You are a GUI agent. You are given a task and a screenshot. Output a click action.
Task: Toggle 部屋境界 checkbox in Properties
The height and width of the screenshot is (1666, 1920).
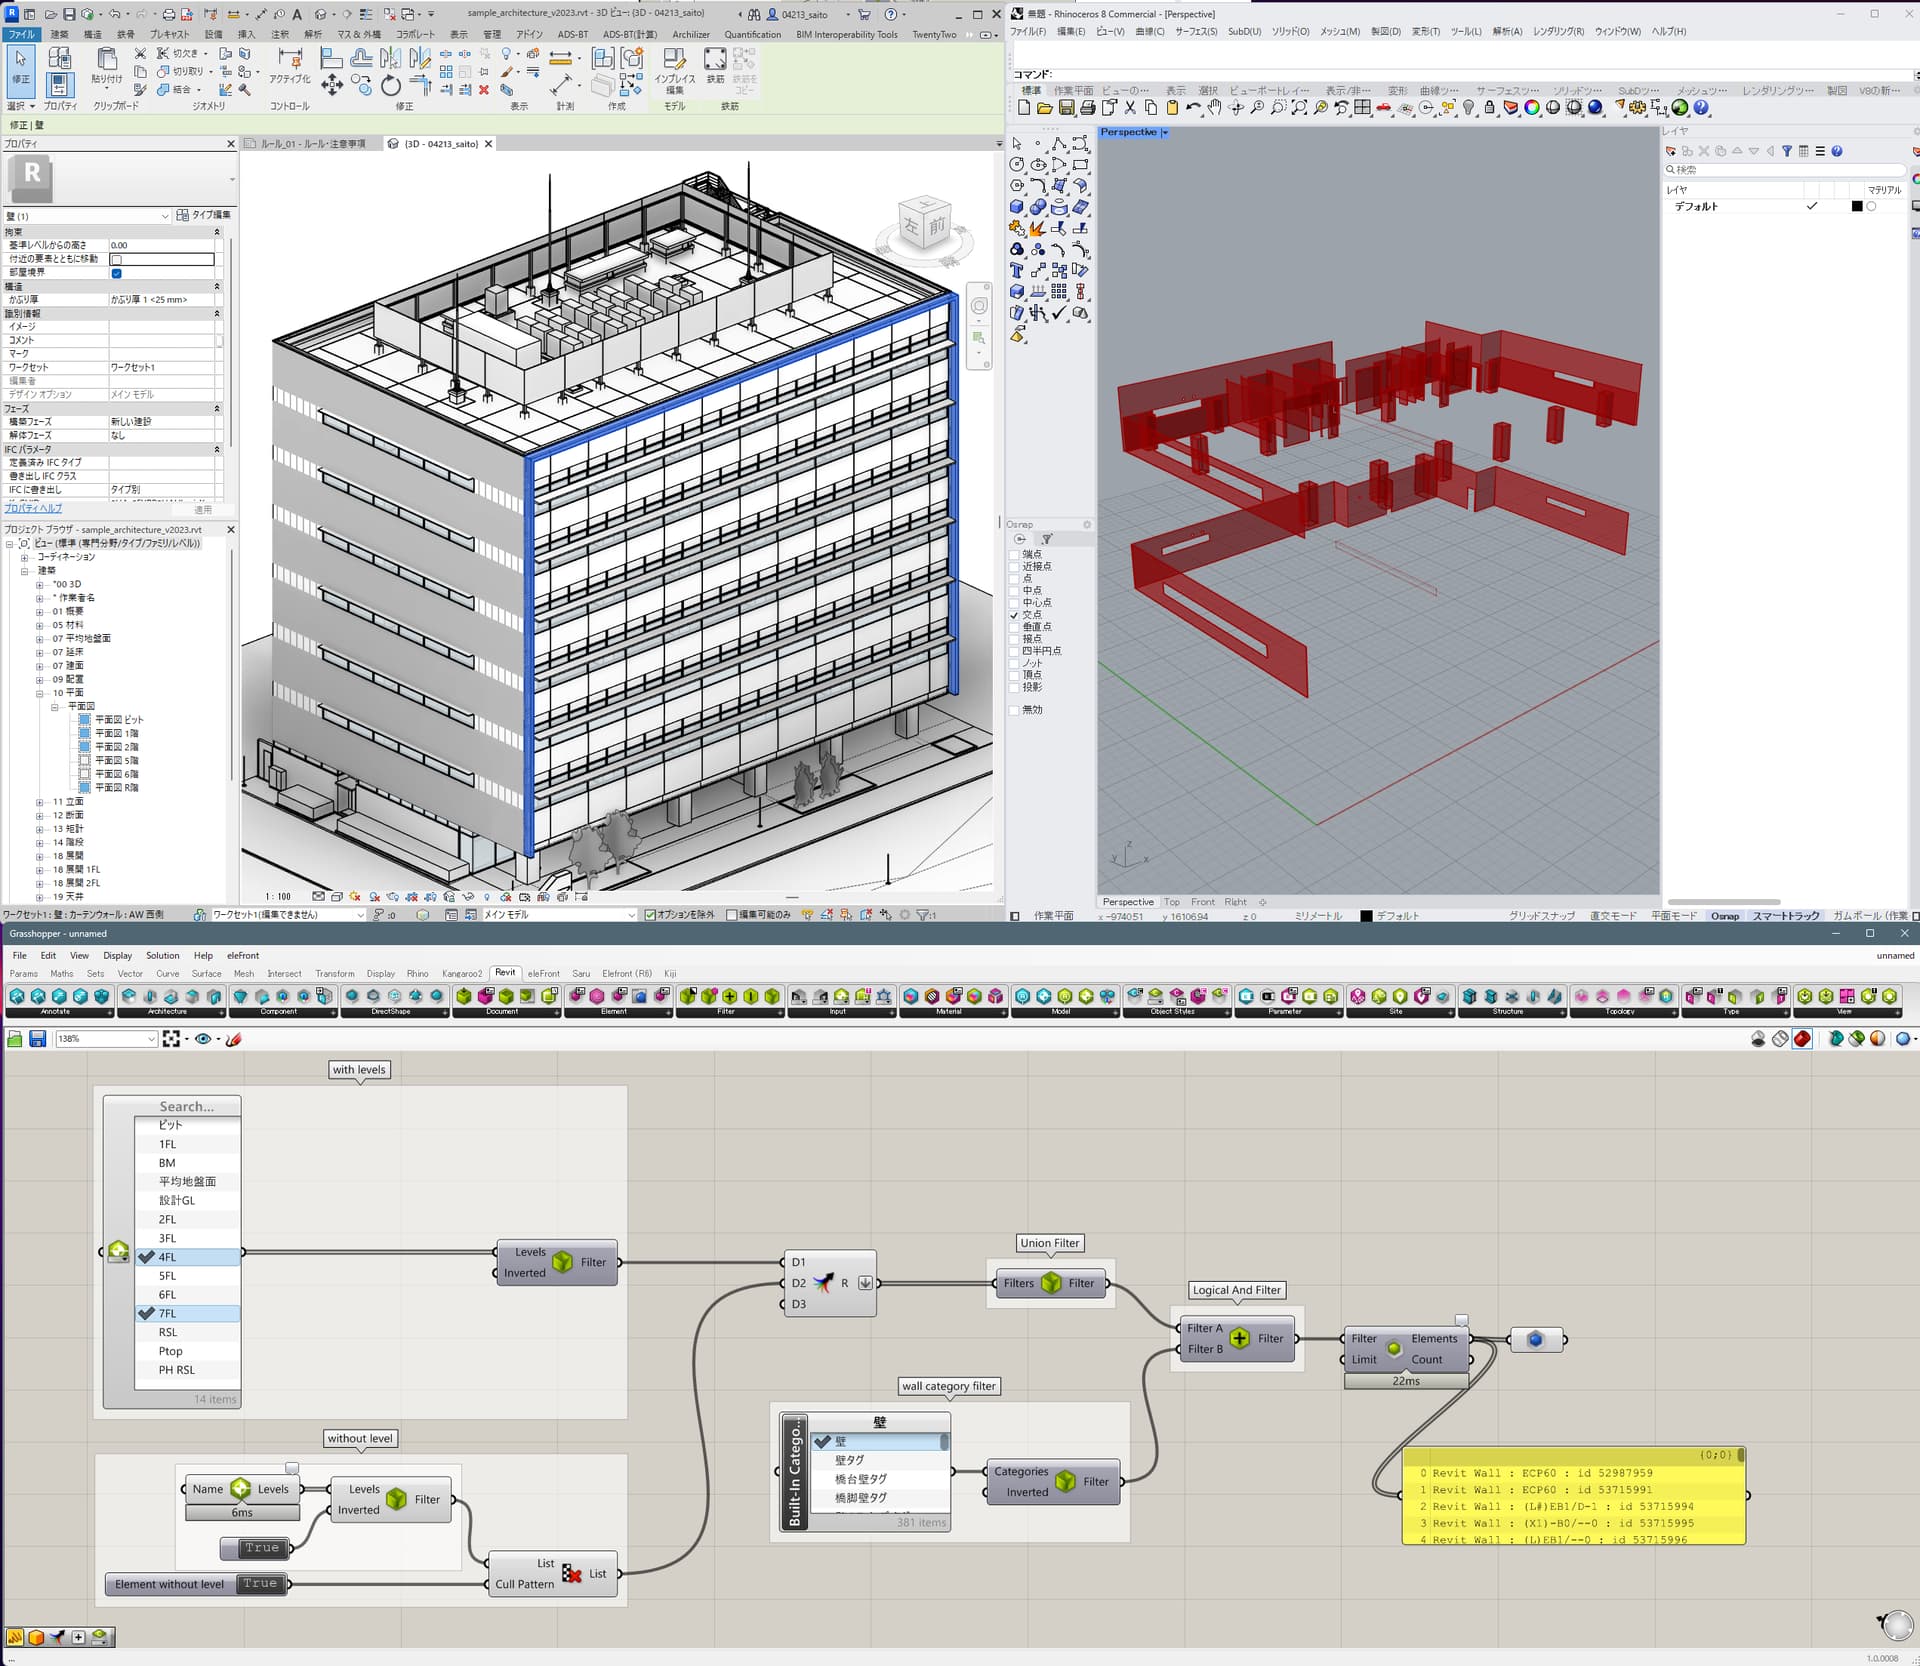pyautogui.click(x=116, y=273)
